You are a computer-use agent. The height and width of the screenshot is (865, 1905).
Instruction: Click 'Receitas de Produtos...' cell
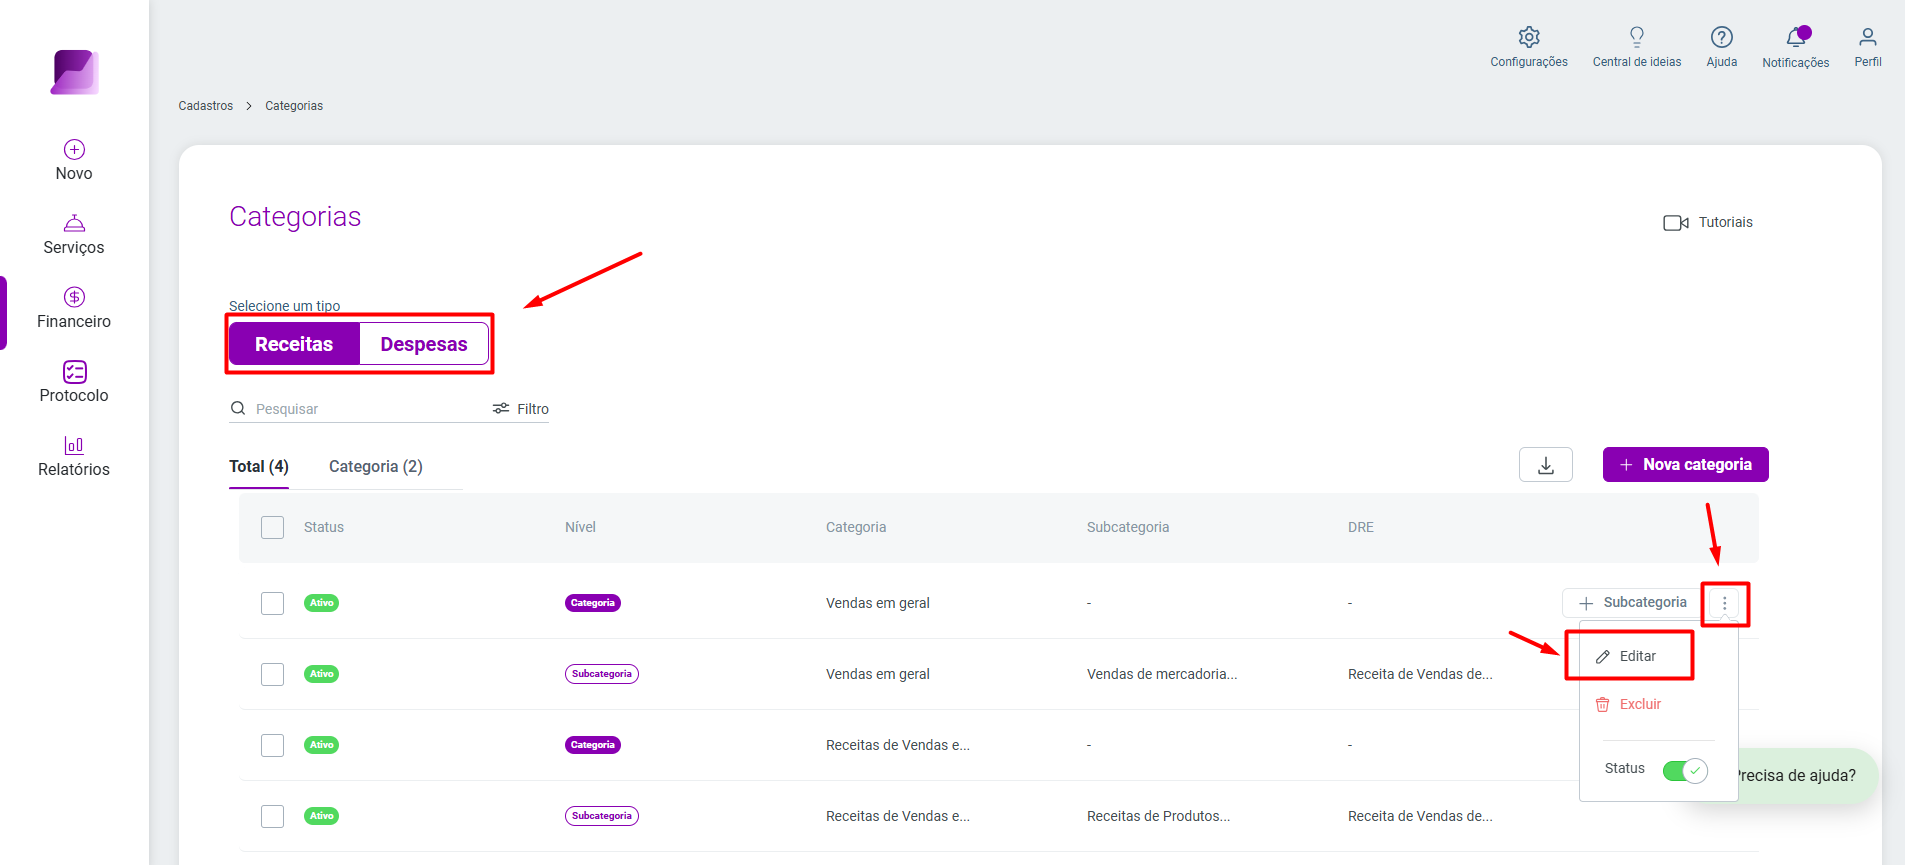[1158, 816]
